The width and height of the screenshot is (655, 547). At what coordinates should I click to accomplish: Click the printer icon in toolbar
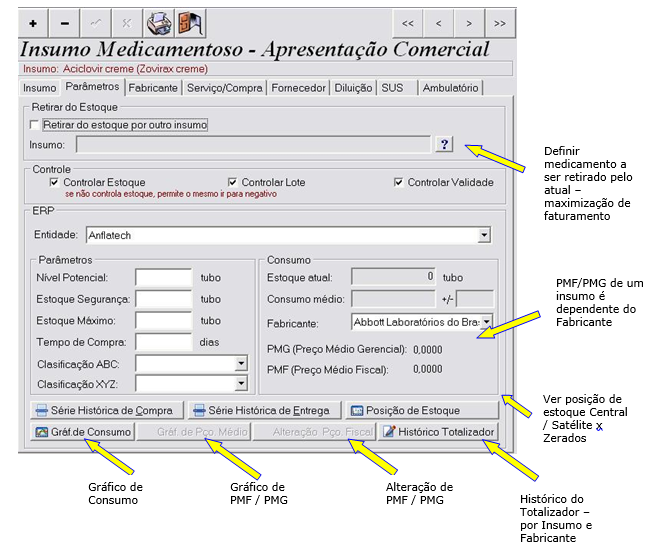coord(159,23)
